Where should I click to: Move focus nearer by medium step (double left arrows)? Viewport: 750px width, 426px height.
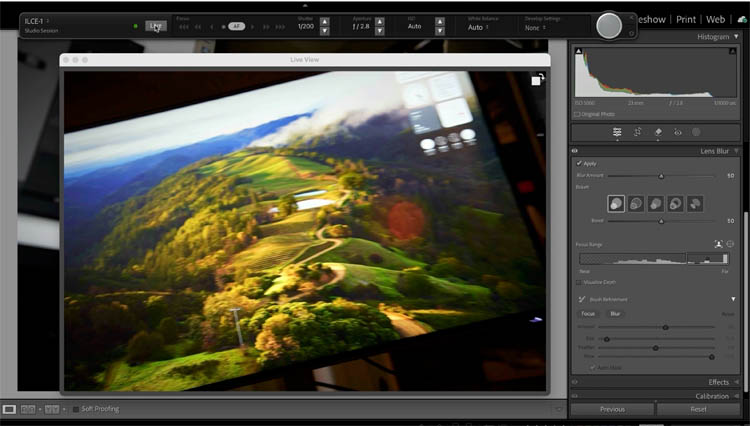[x=198, y=27]
